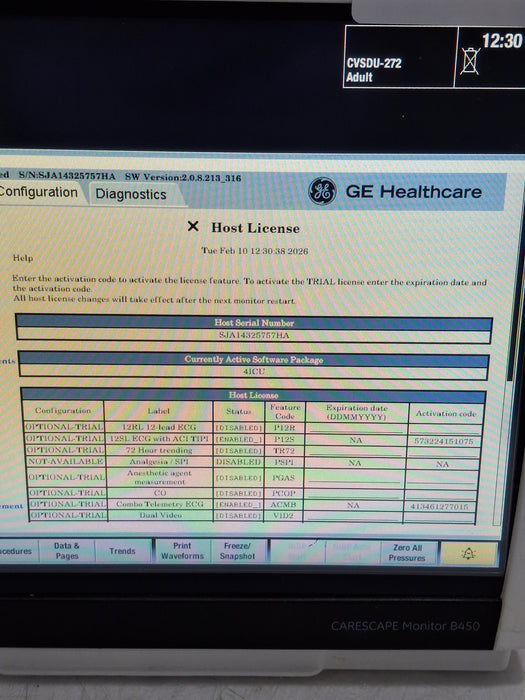Open CVSDU-272 Adult patient info area
This screenshot has width=525, height=700.
click(x=400, y=57)
